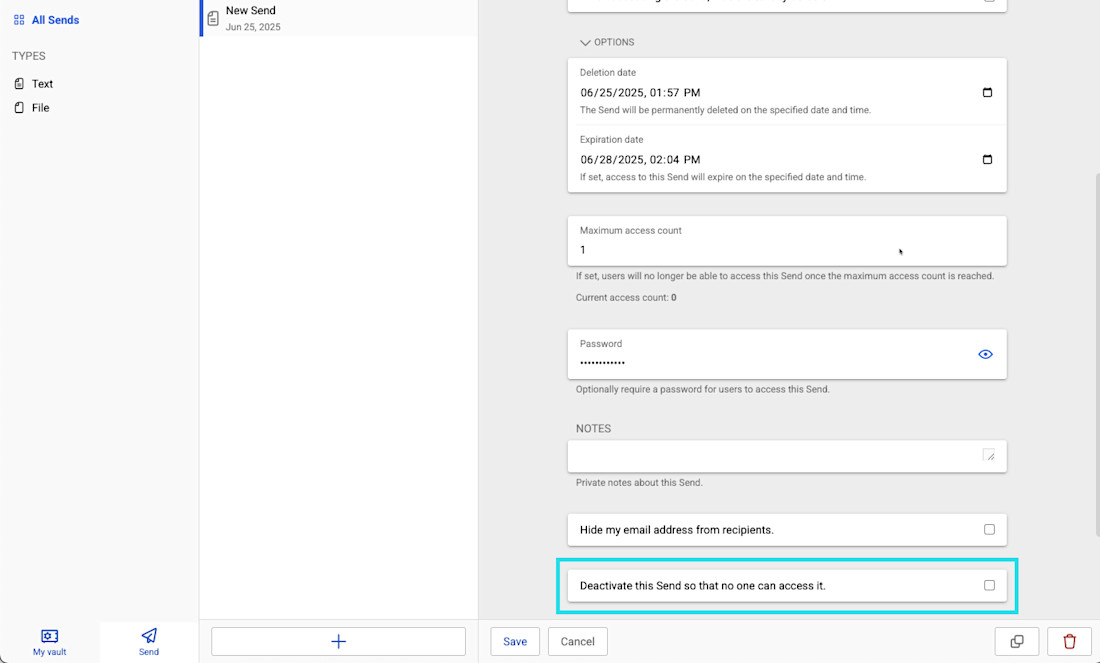Image resolution: width=1100 pixels, height=663 pixels.
Task: Show All Sends from grid icon
Action: tap(19, 20)
